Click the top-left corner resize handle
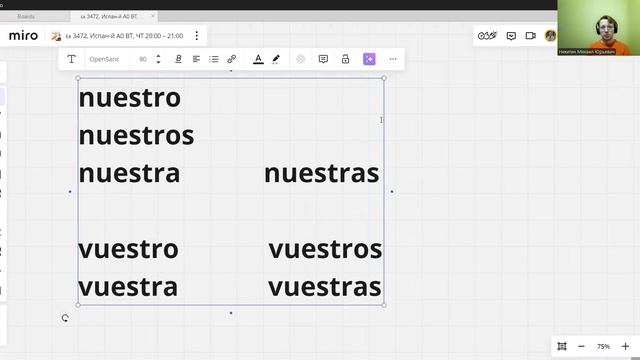 click(78, 78)
